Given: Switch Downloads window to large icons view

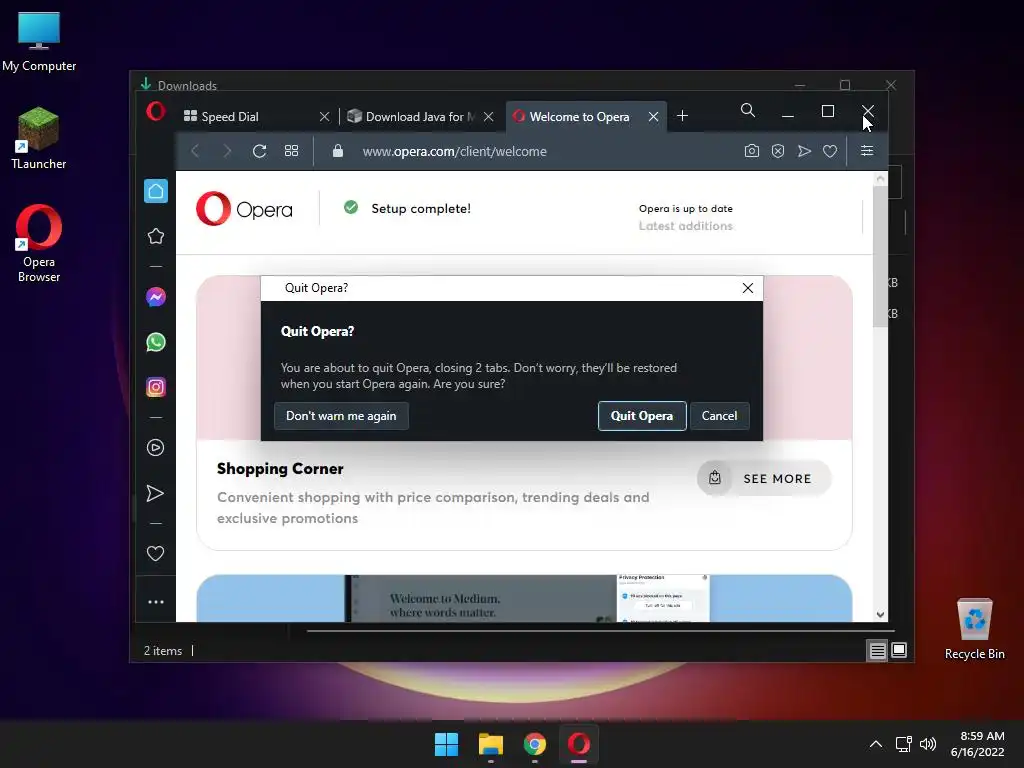Looking at the screenshot, I should tap(899, 650).
